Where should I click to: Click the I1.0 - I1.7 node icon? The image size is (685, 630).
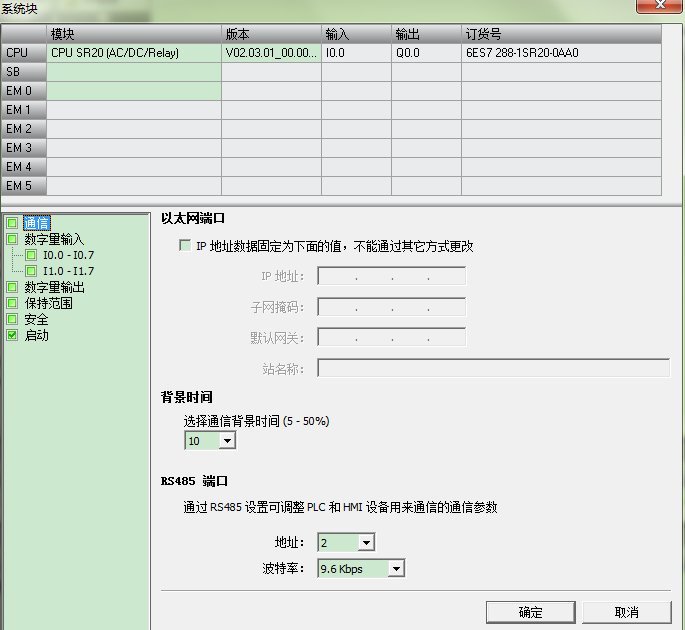[31, 271]
